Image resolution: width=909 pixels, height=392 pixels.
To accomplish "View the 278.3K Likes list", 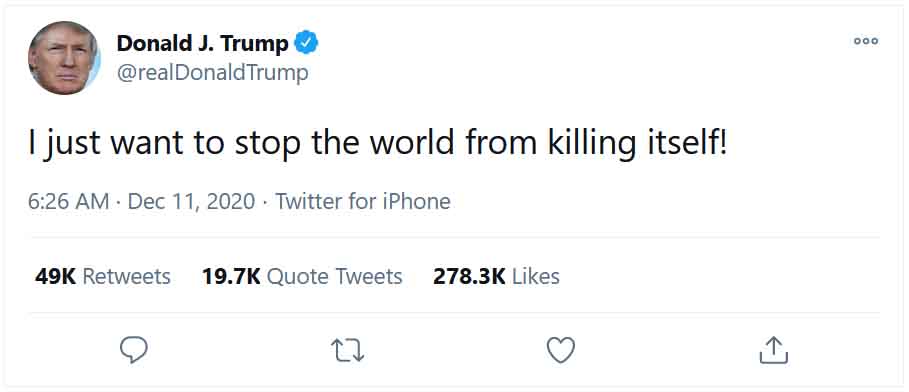I will coord(496,277).
